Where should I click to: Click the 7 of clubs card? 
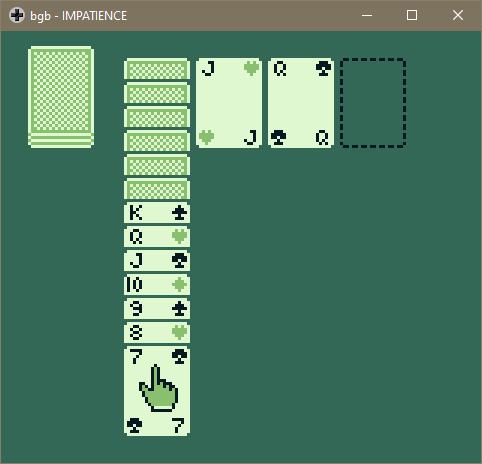click(157, 391)
